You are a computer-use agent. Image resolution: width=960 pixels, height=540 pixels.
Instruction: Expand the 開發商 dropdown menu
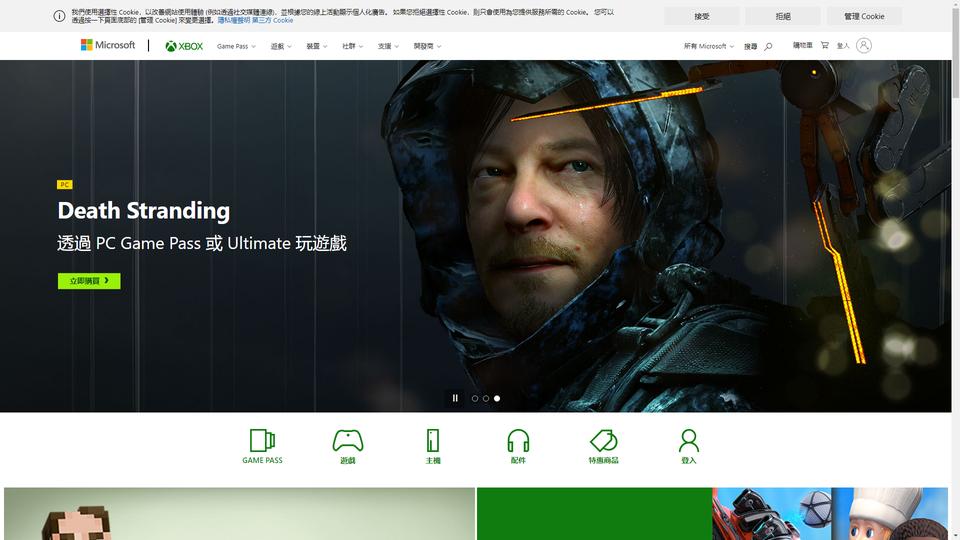click(x=427, y=46)
